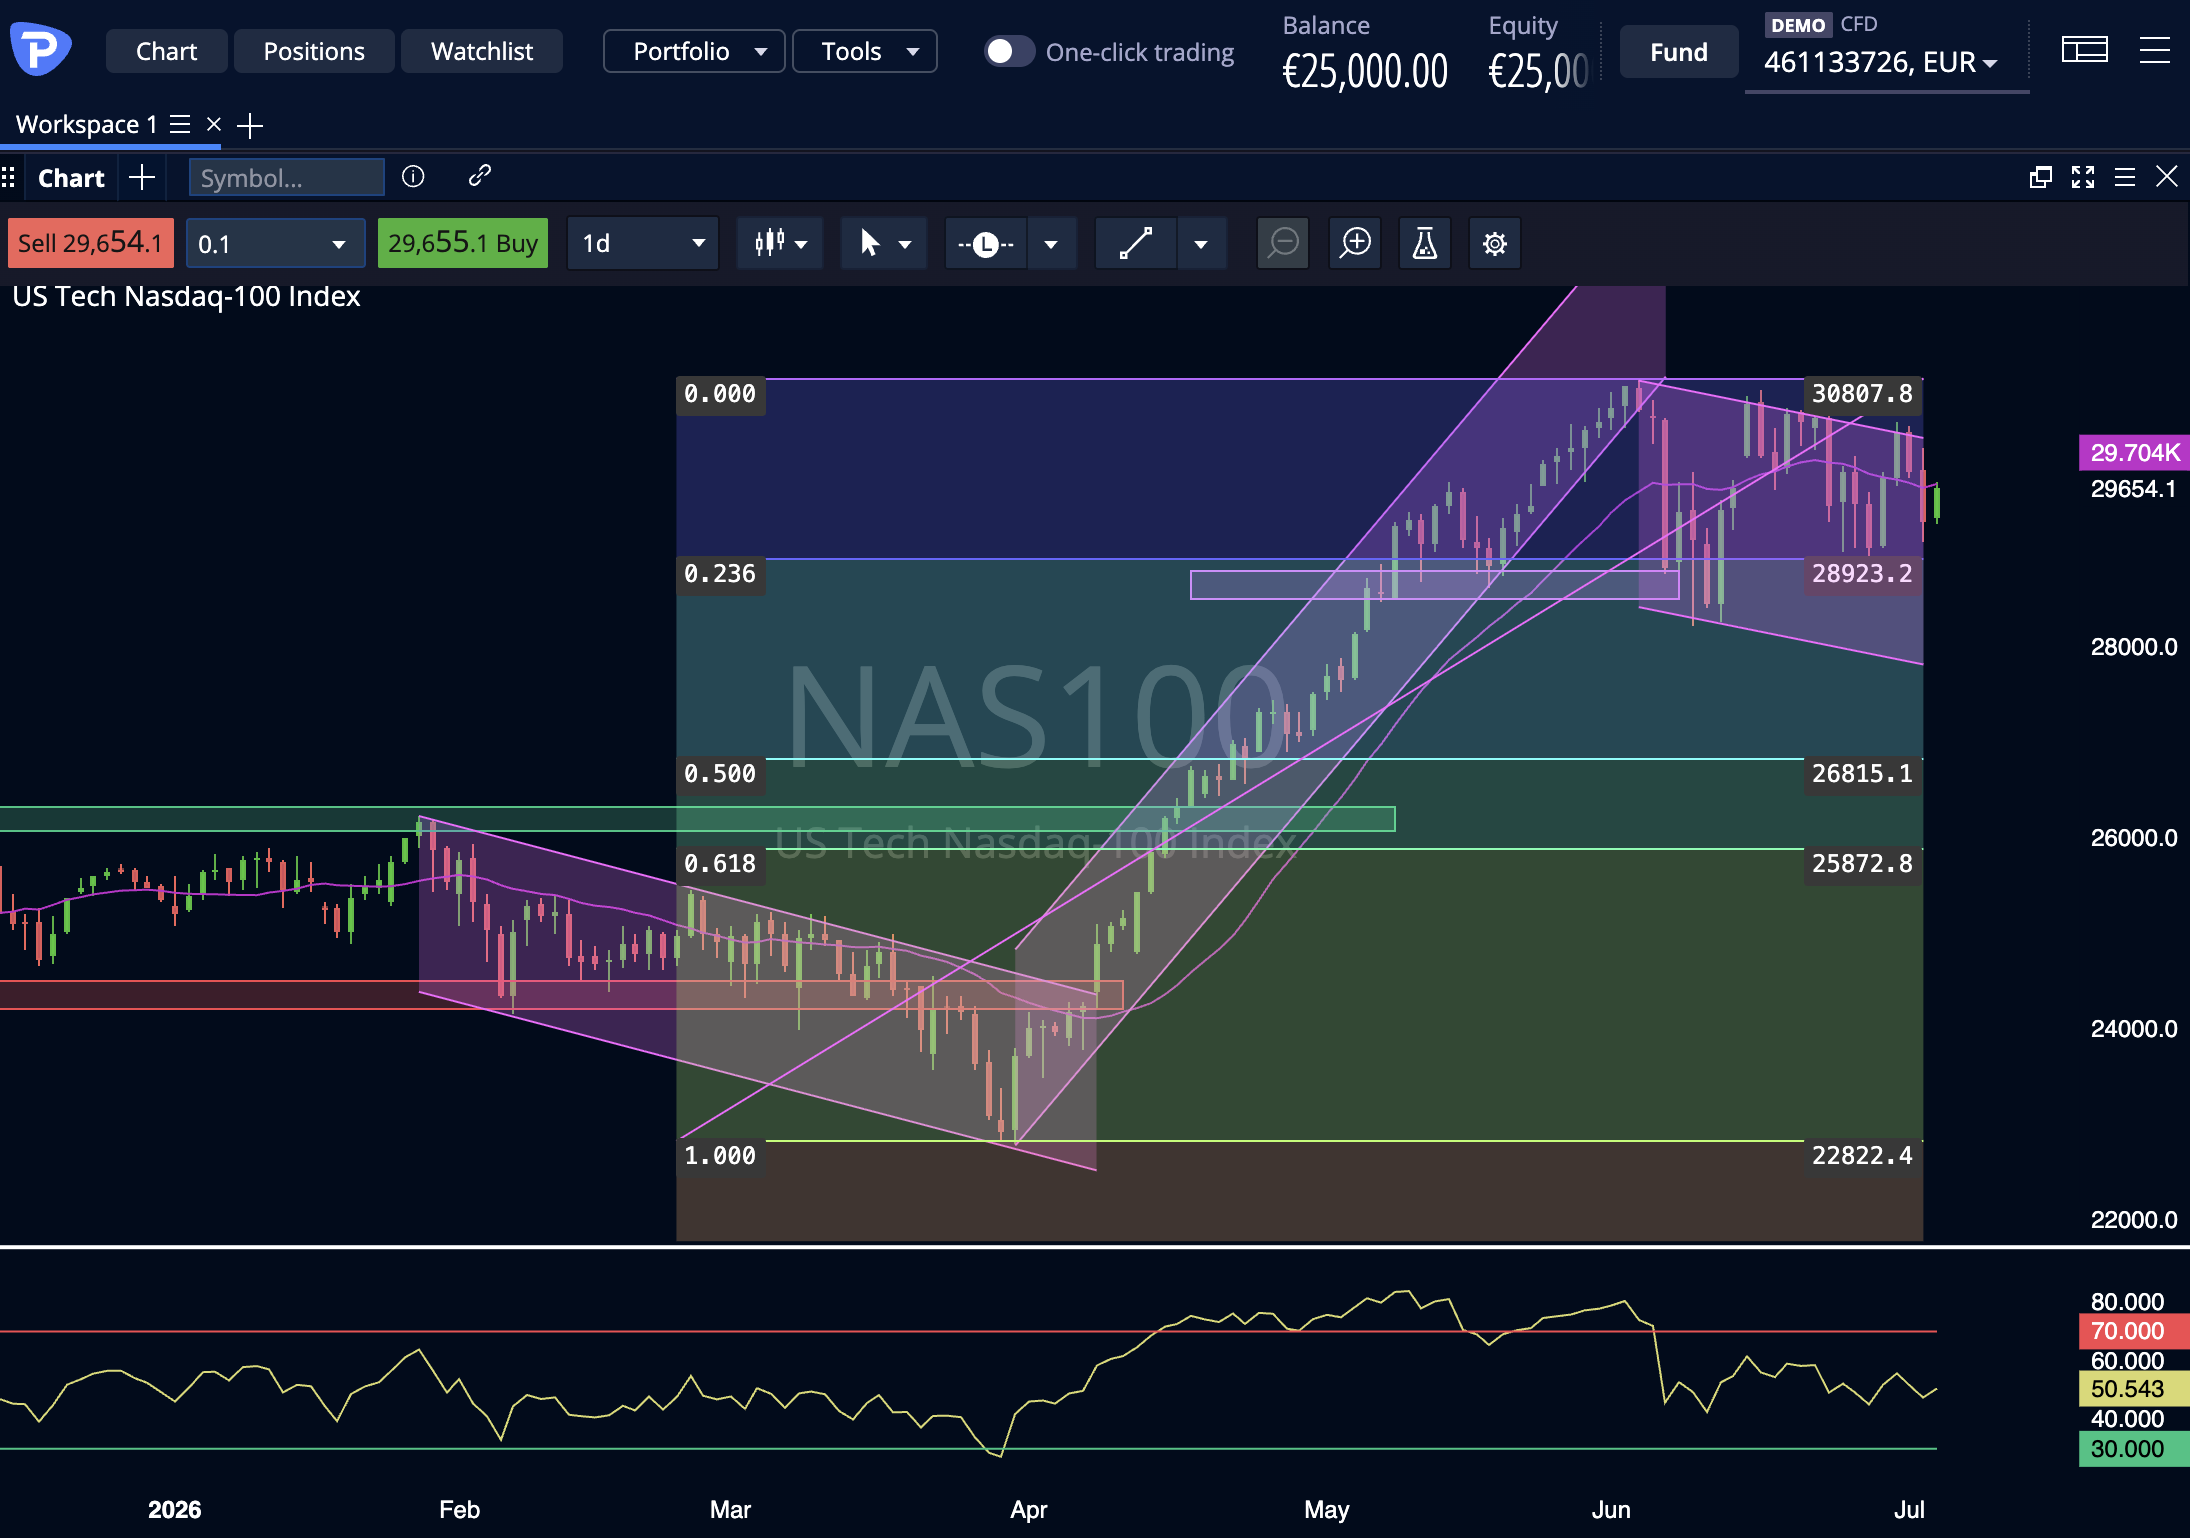This screenshot has height=1538, width=2190.
Task: Add a new chart tab with plus
Action: tap(142, 177)
